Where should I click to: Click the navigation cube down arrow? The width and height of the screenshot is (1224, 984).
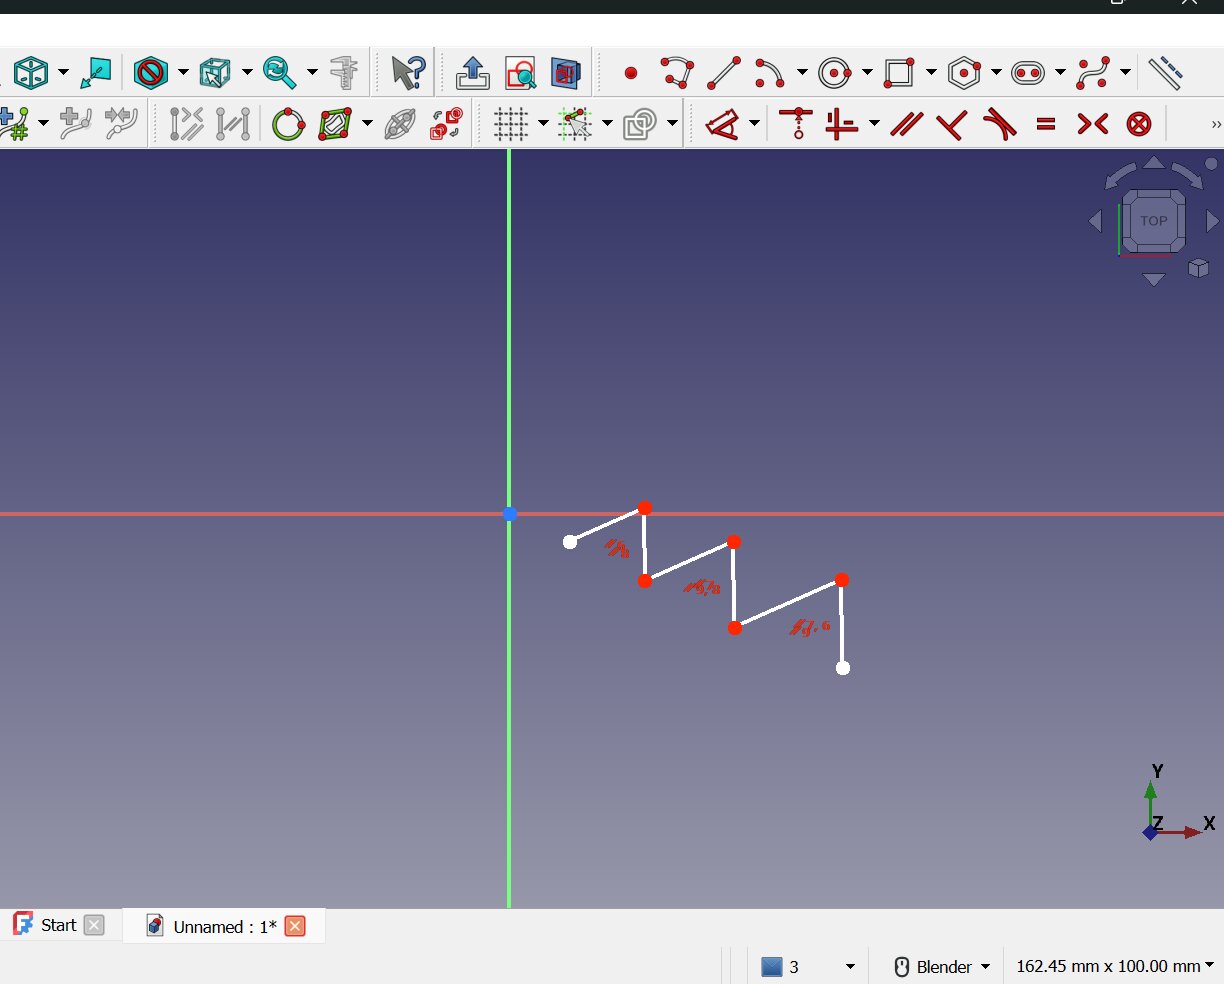[x=1153, y=280]
